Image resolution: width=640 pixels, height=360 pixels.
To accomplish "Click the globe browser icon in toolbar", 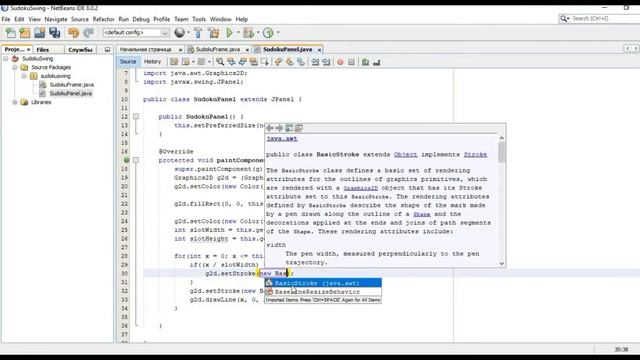I will click(x=179, y=32).
